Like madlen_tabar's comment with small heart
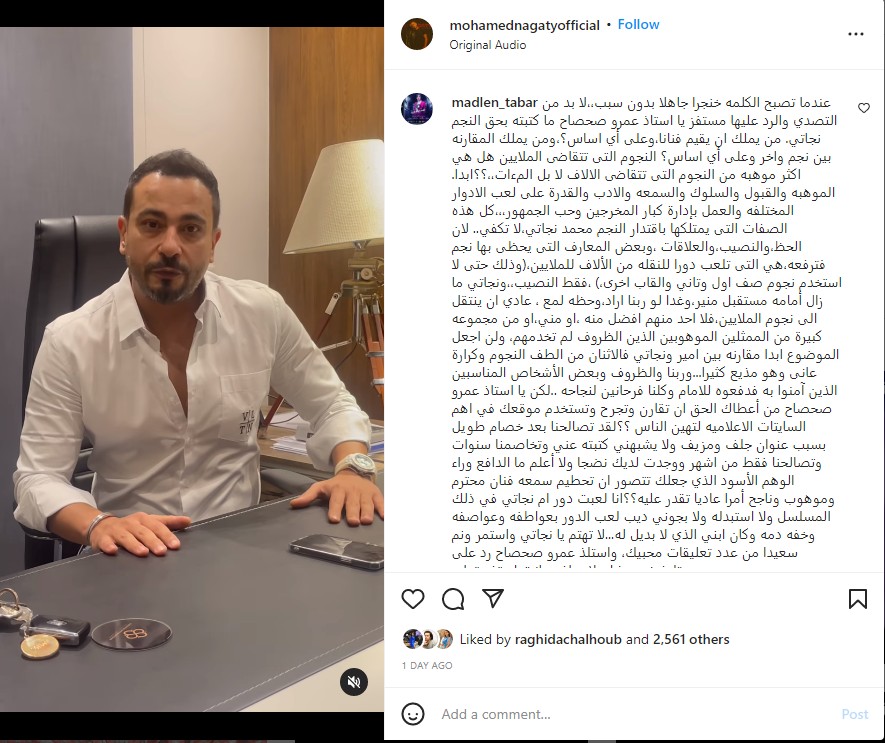 pos(864,108)
